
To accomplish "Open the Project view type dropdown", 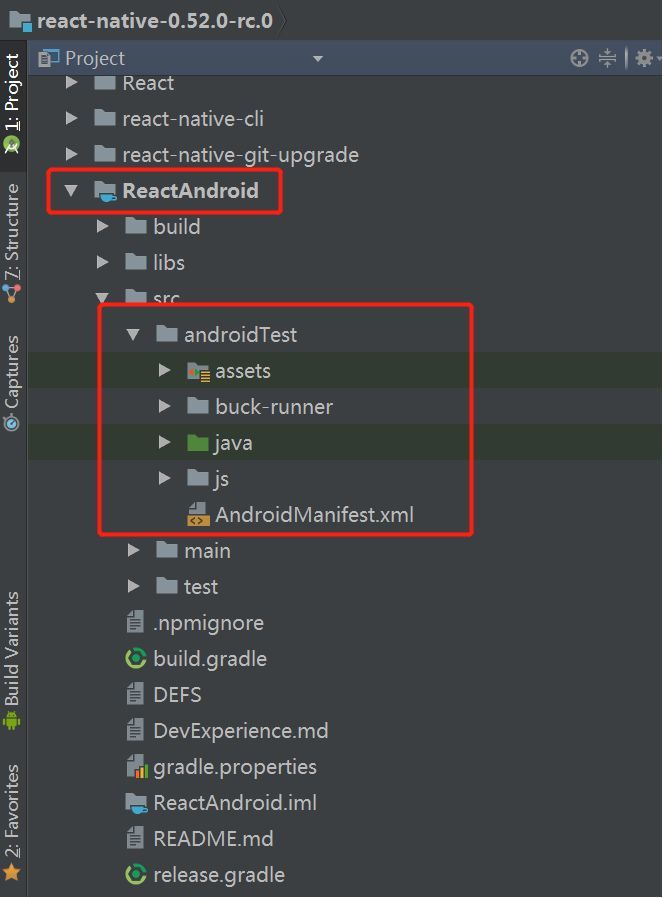I will 317,59.
